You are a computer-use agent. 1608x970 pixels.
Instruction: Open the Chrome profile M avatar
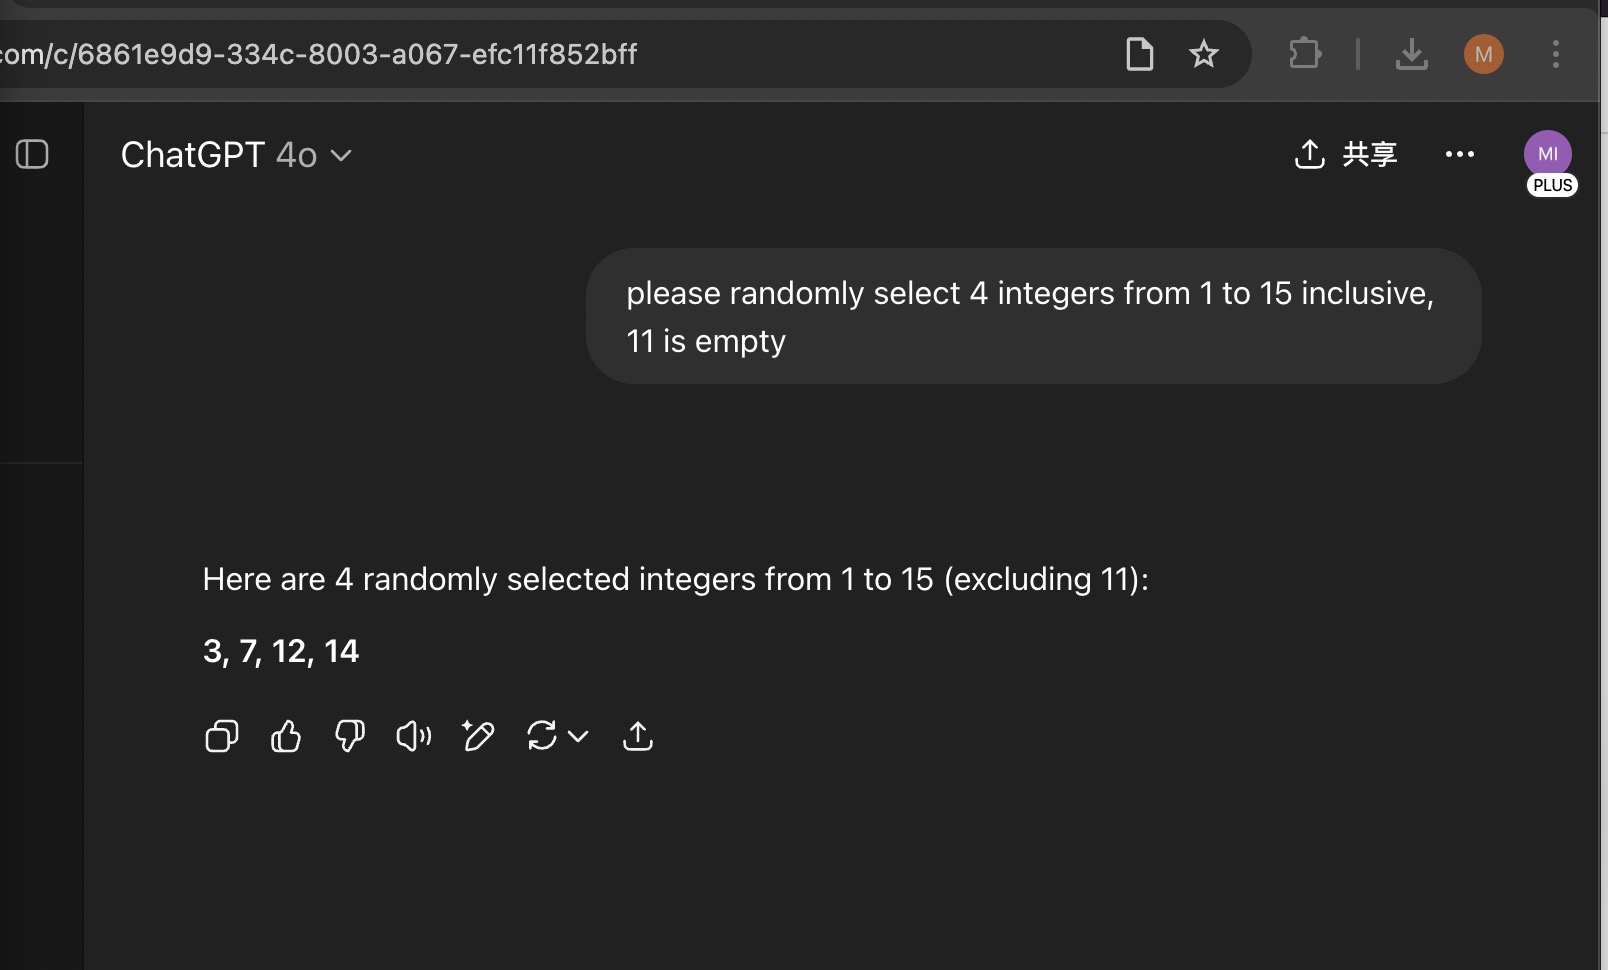tap(1484, 54)
